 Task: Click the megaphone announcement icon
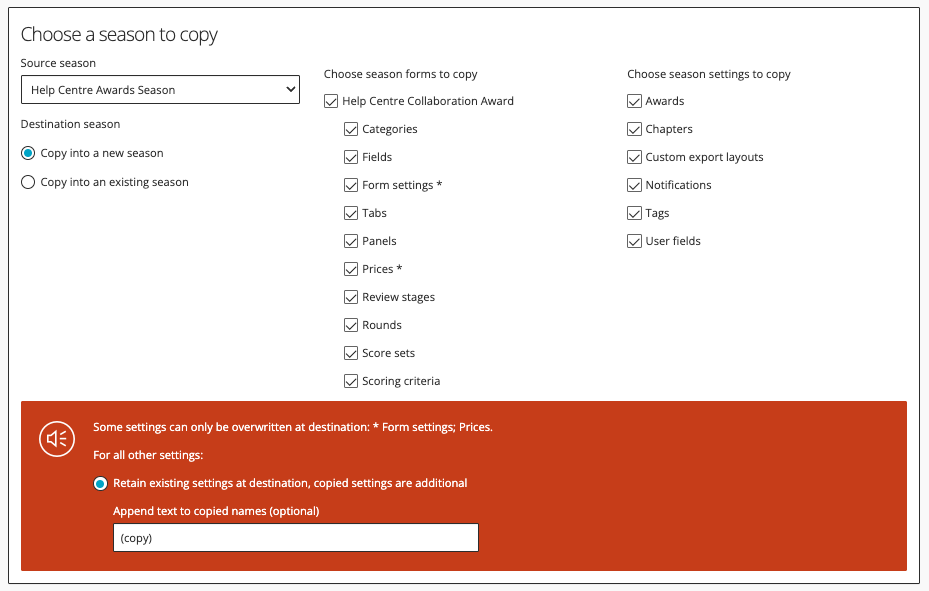57,439
